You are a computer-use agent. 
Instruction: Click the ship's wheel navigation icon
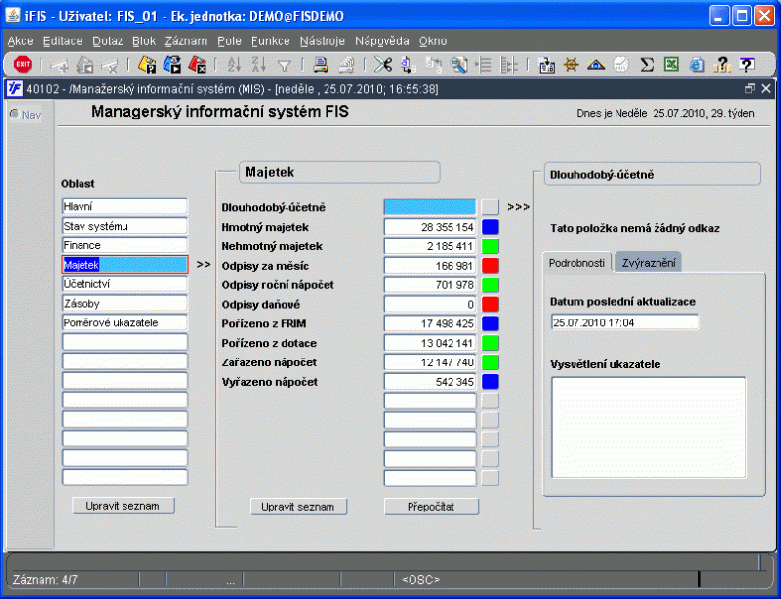(x=572, y=64)
